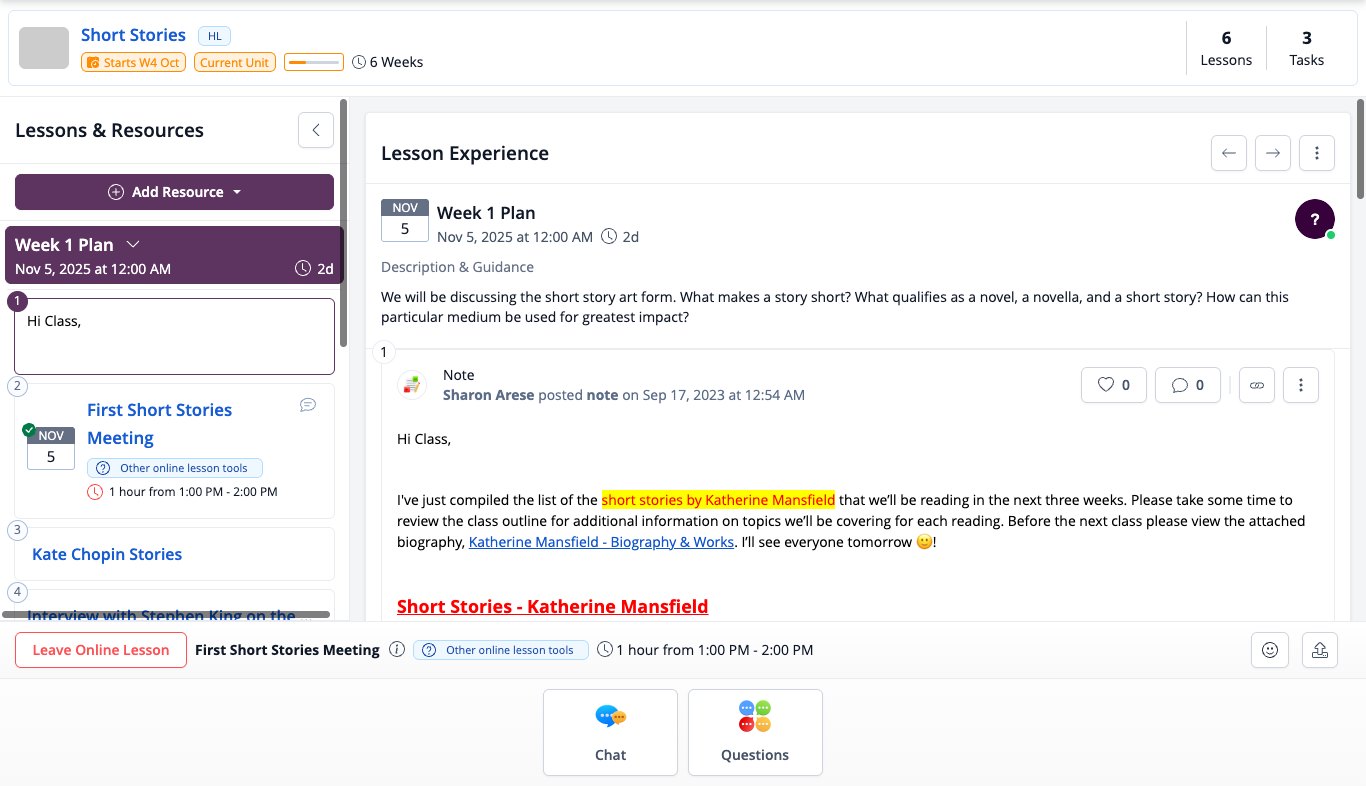The width and height of the screenshot is (1366, 786).
Task: Click the unit progress bar
Action: pyautogui.click(x=314, y=62)
